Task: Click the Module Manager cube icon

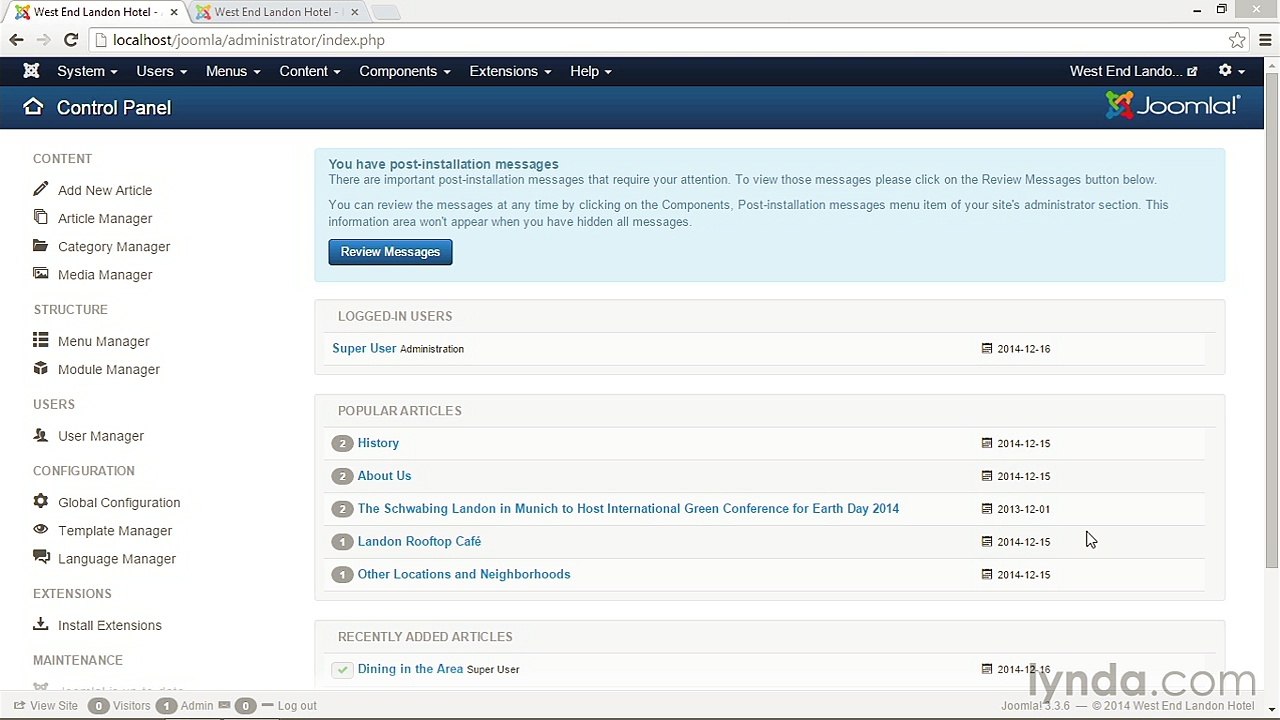Action: click(x=40, y=368)
